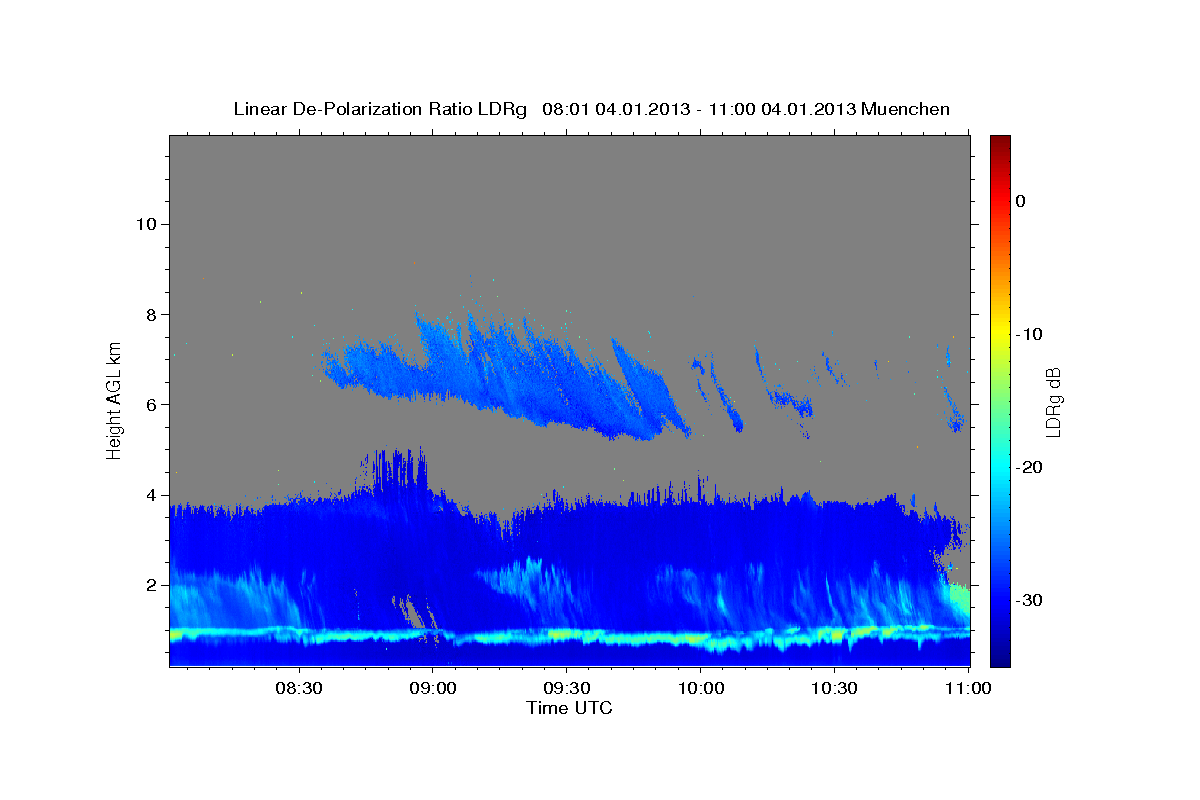
Task: Click the plot title text
Action: pyautogui.click(x=591, y=109)
